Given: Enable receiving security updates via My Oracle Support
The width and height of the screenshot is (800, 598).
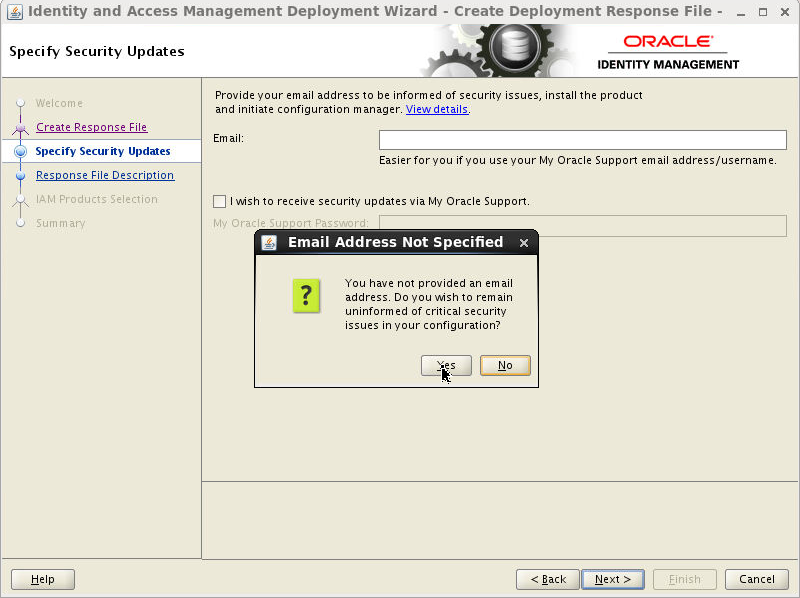Looking at the screenshot, I should tap(219, 202).
